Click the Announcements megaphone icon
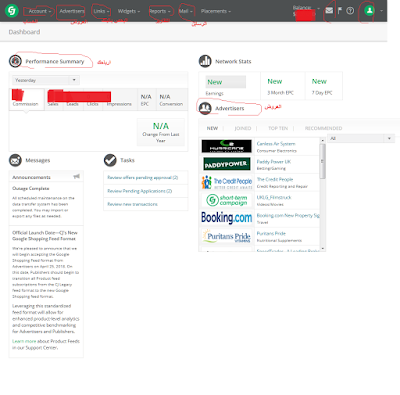This screenshot has width=400, height=395. pos(77,176)
